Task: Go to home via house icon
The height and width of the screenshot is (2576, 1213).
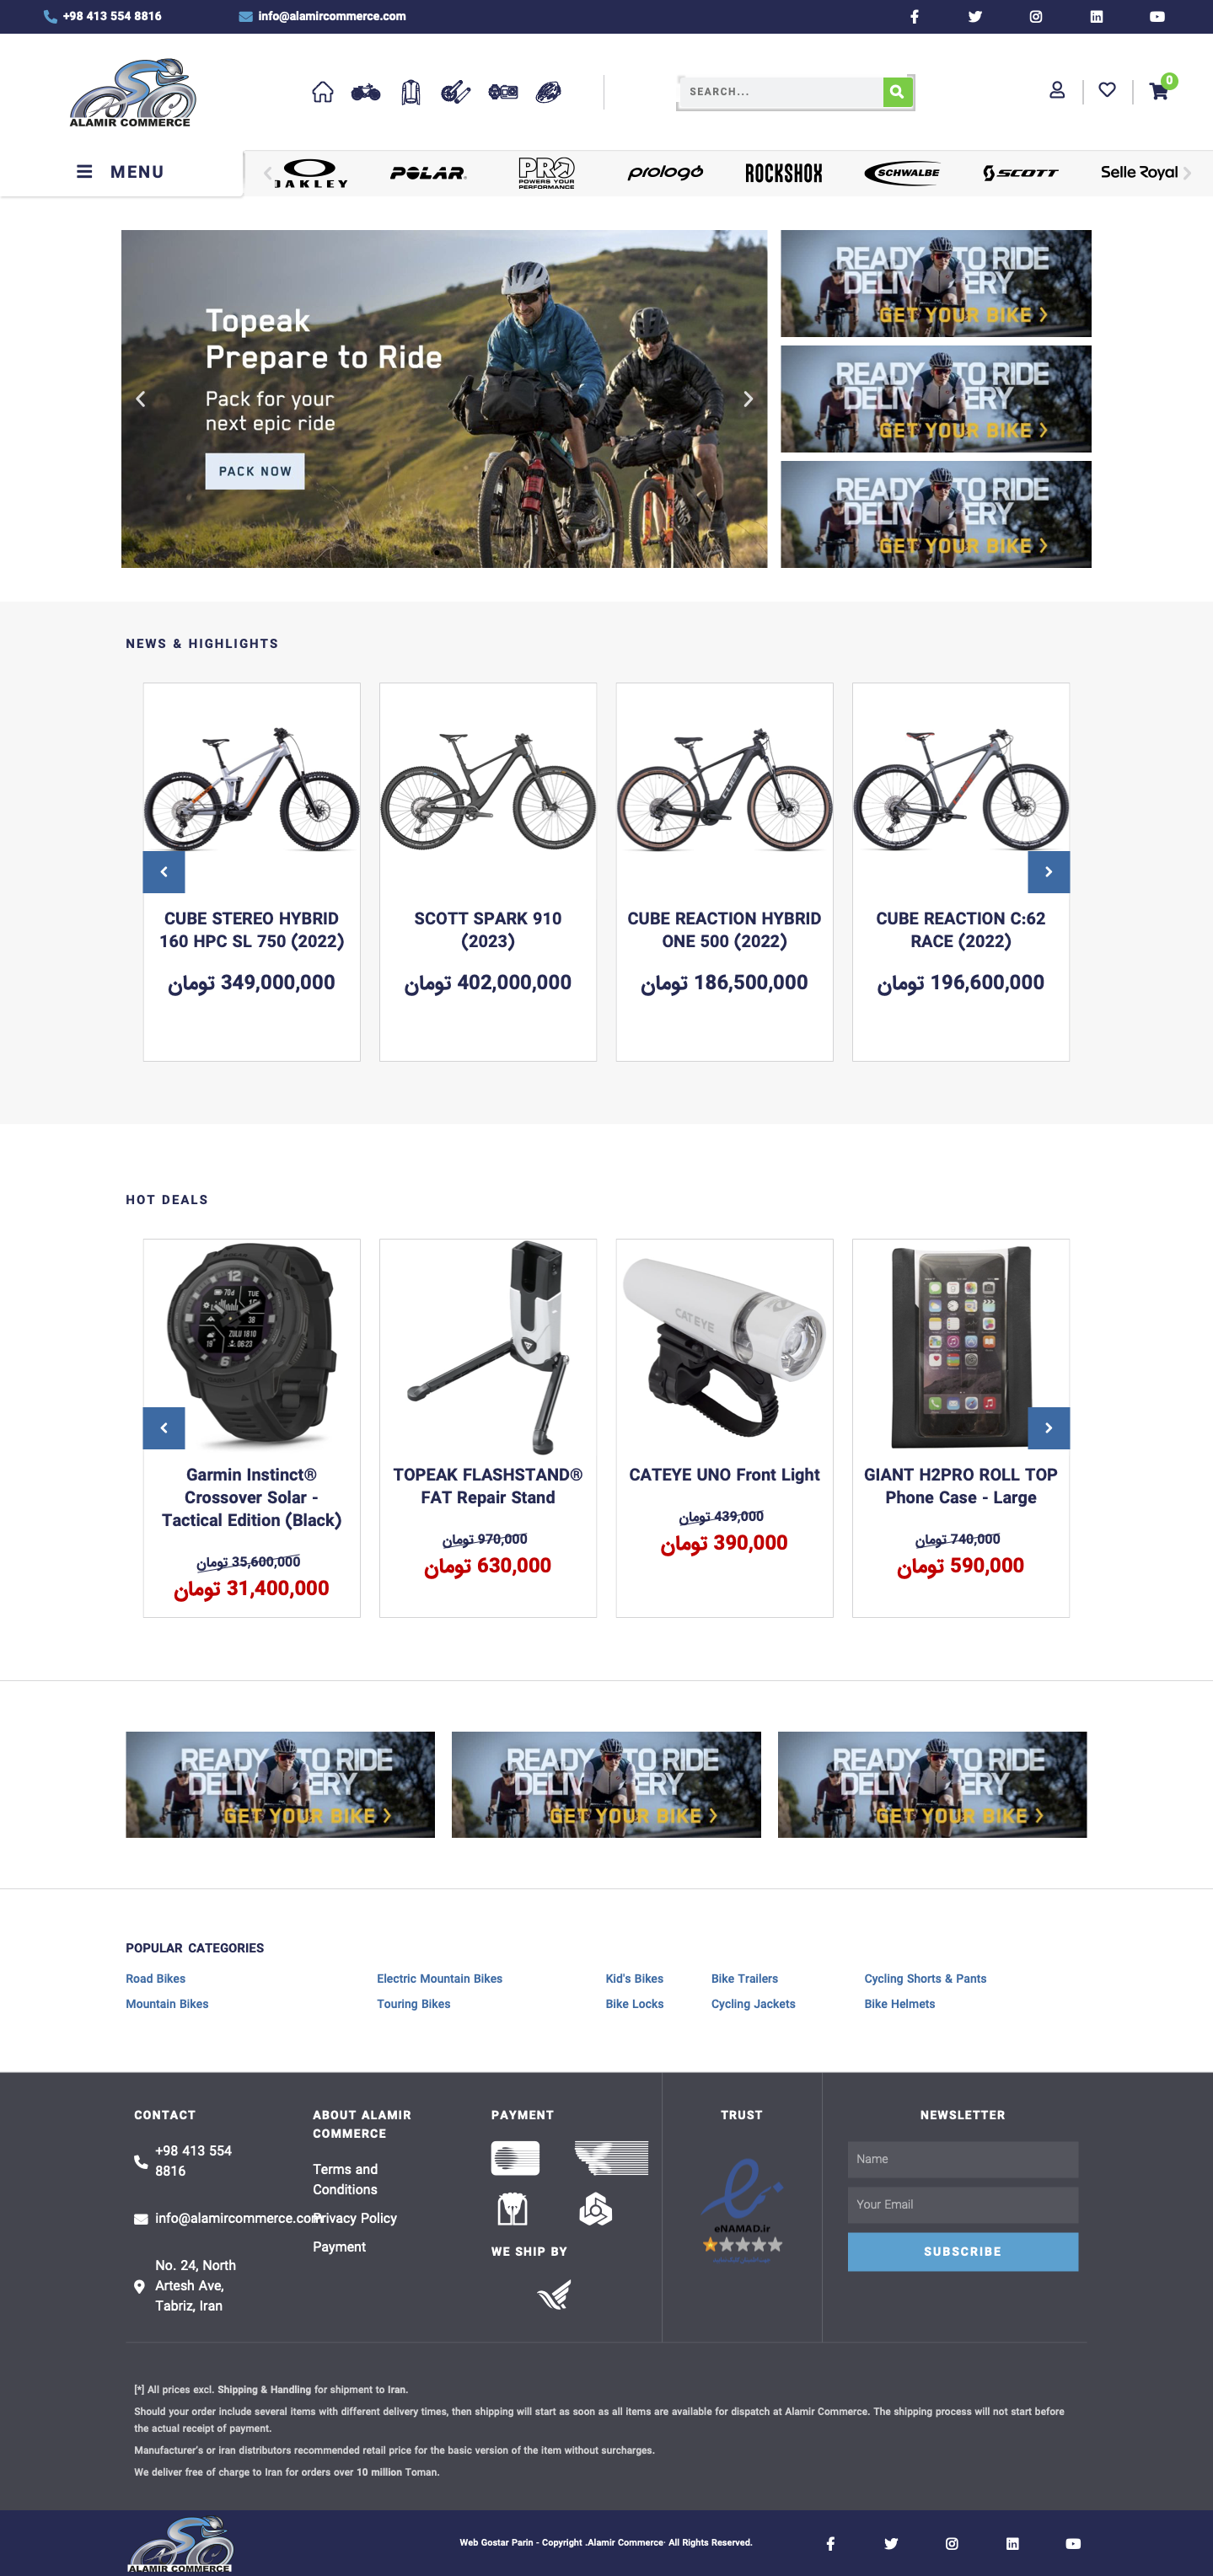Action: tap(322, 92)
